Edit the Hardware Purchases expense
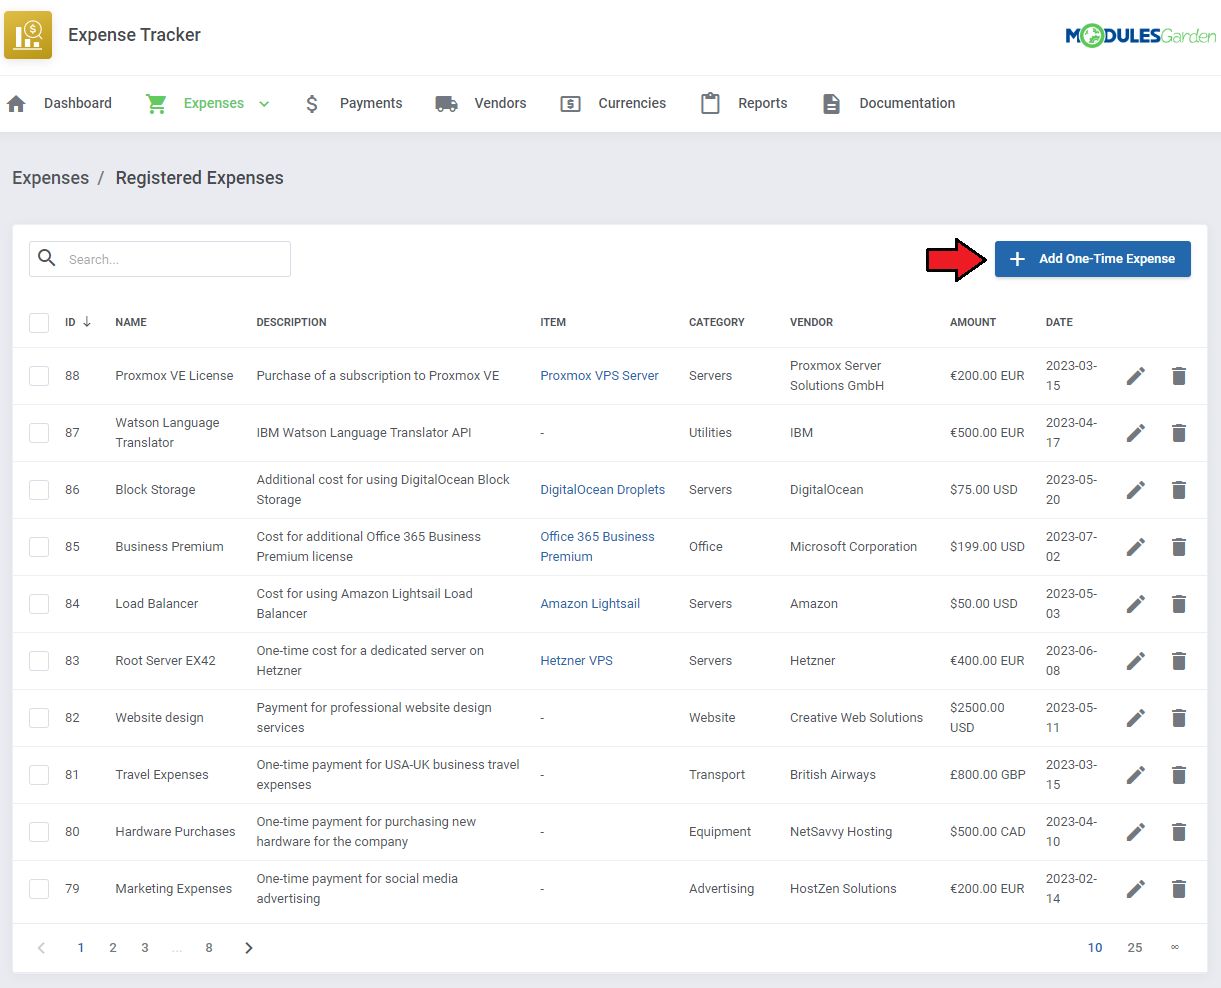 pyautogui.click(x=1136, y=832)
